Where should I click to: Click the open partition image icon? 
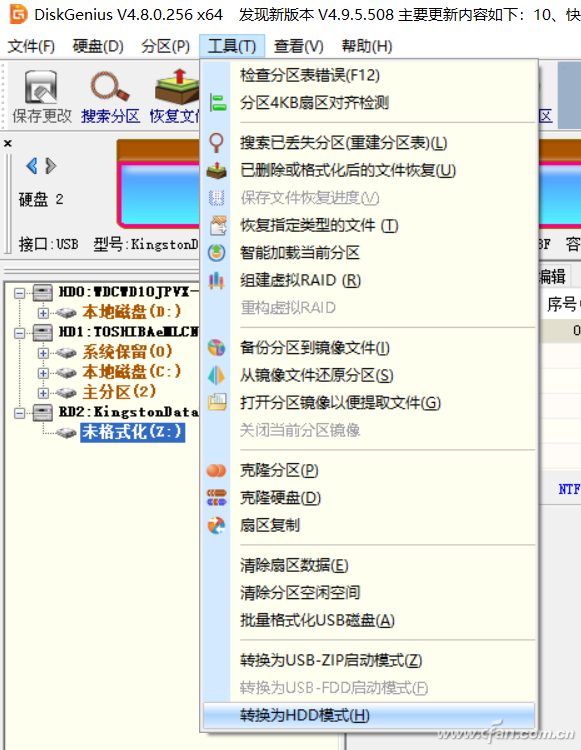coord(218,402)
